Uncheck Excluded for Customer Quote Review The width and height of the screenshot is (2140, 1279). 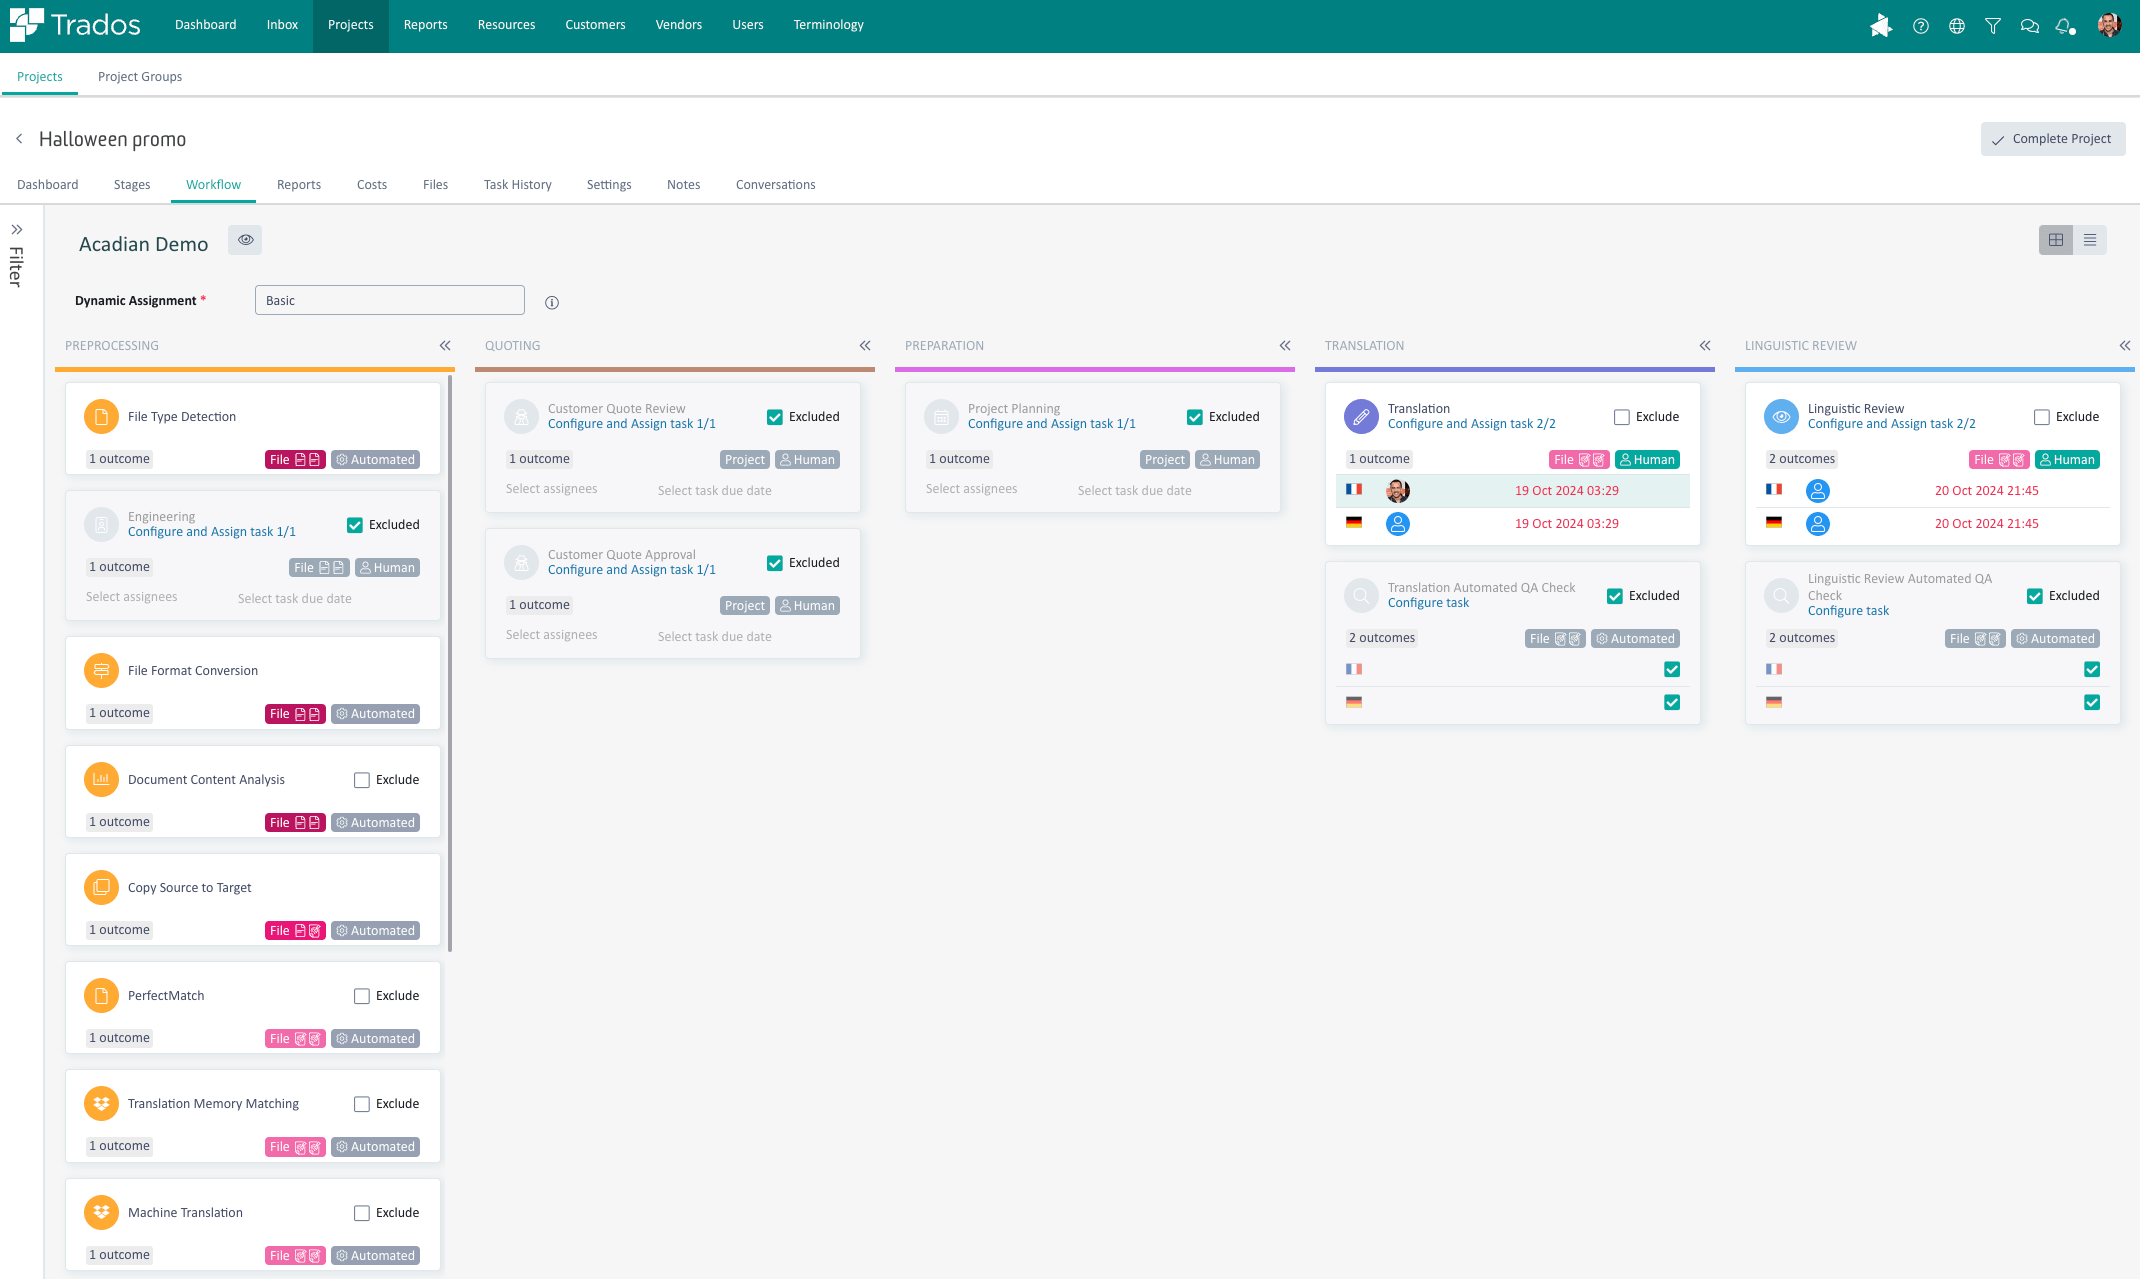775,417
